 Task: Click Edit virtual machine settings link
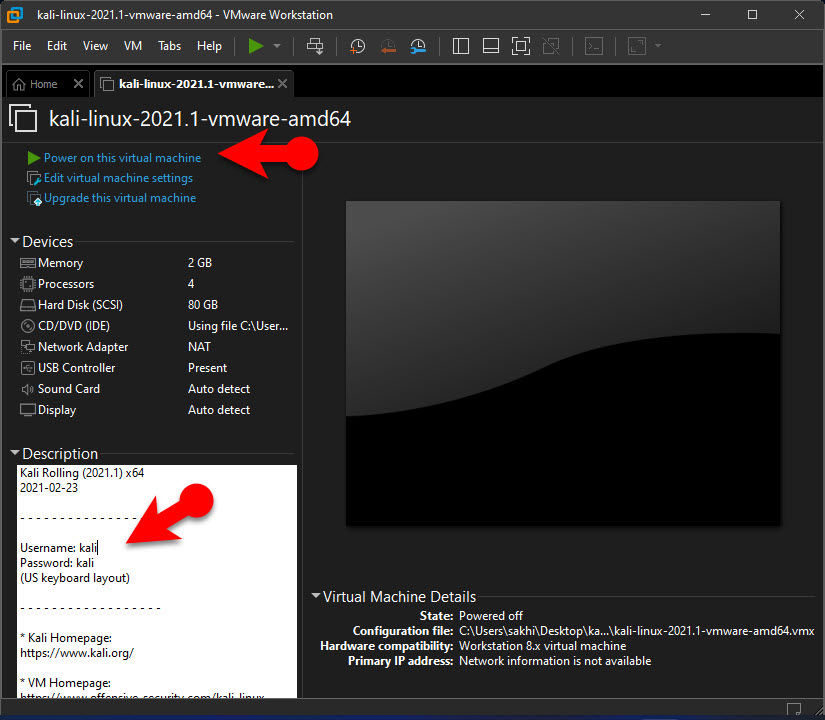[118, 178]
